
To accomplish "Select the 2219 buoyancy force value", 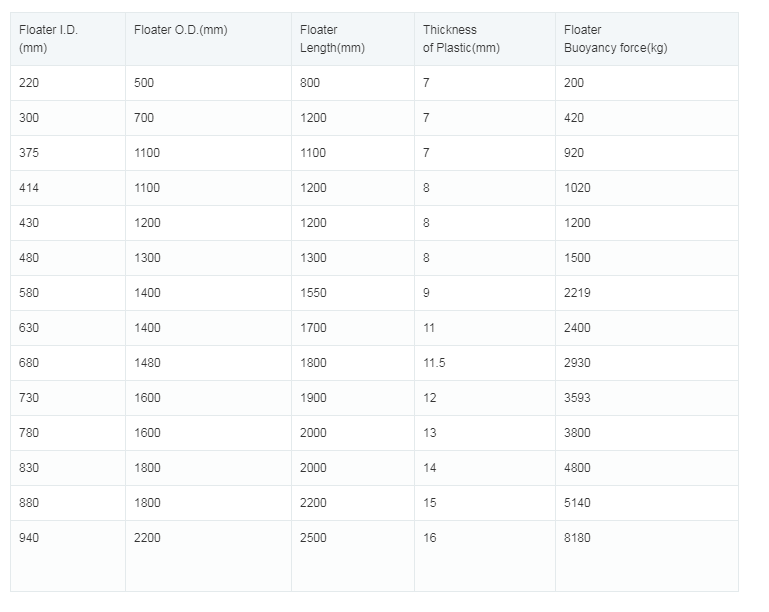I will click(577, 293).
